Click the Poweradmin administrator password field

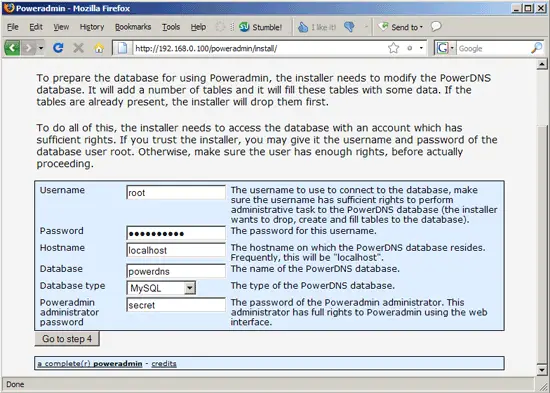176,305
